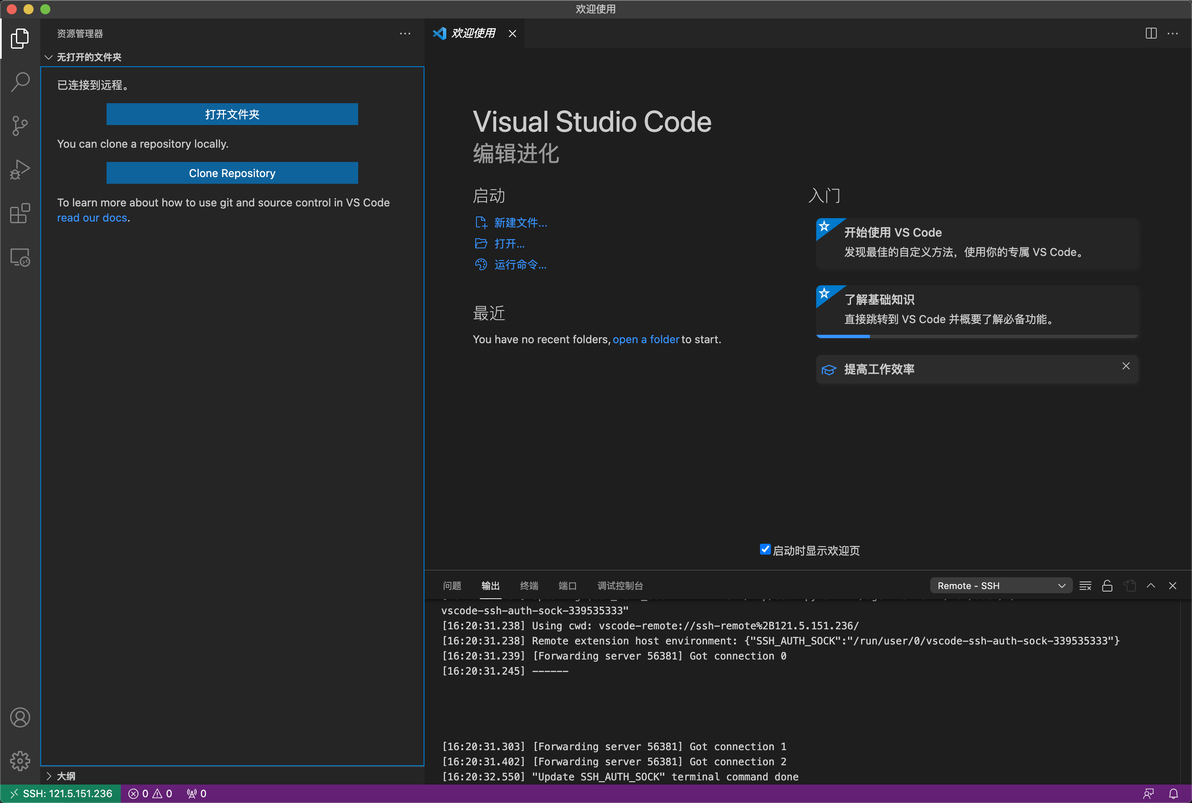Open the Run and Debug view
The width and height of the screenshot is (1192, 803).
click(x=20, y=170)
